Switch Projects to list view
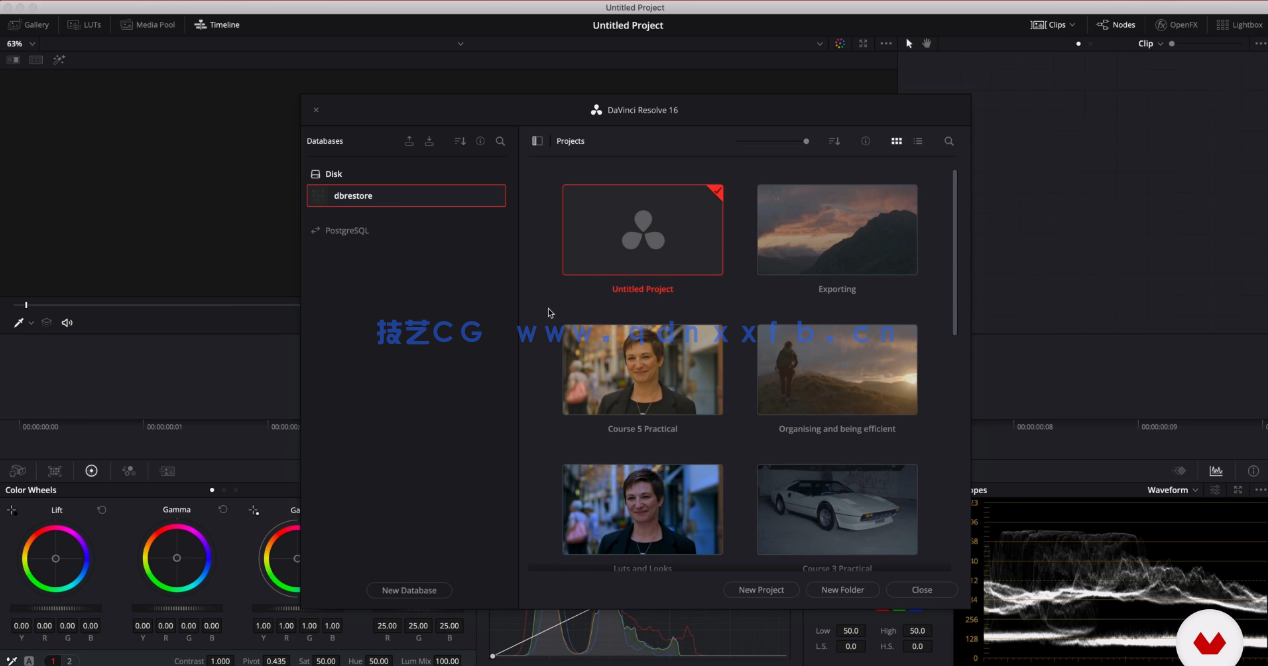The width and height of the screenshot is (1268, 666). [x=917, y=141]
